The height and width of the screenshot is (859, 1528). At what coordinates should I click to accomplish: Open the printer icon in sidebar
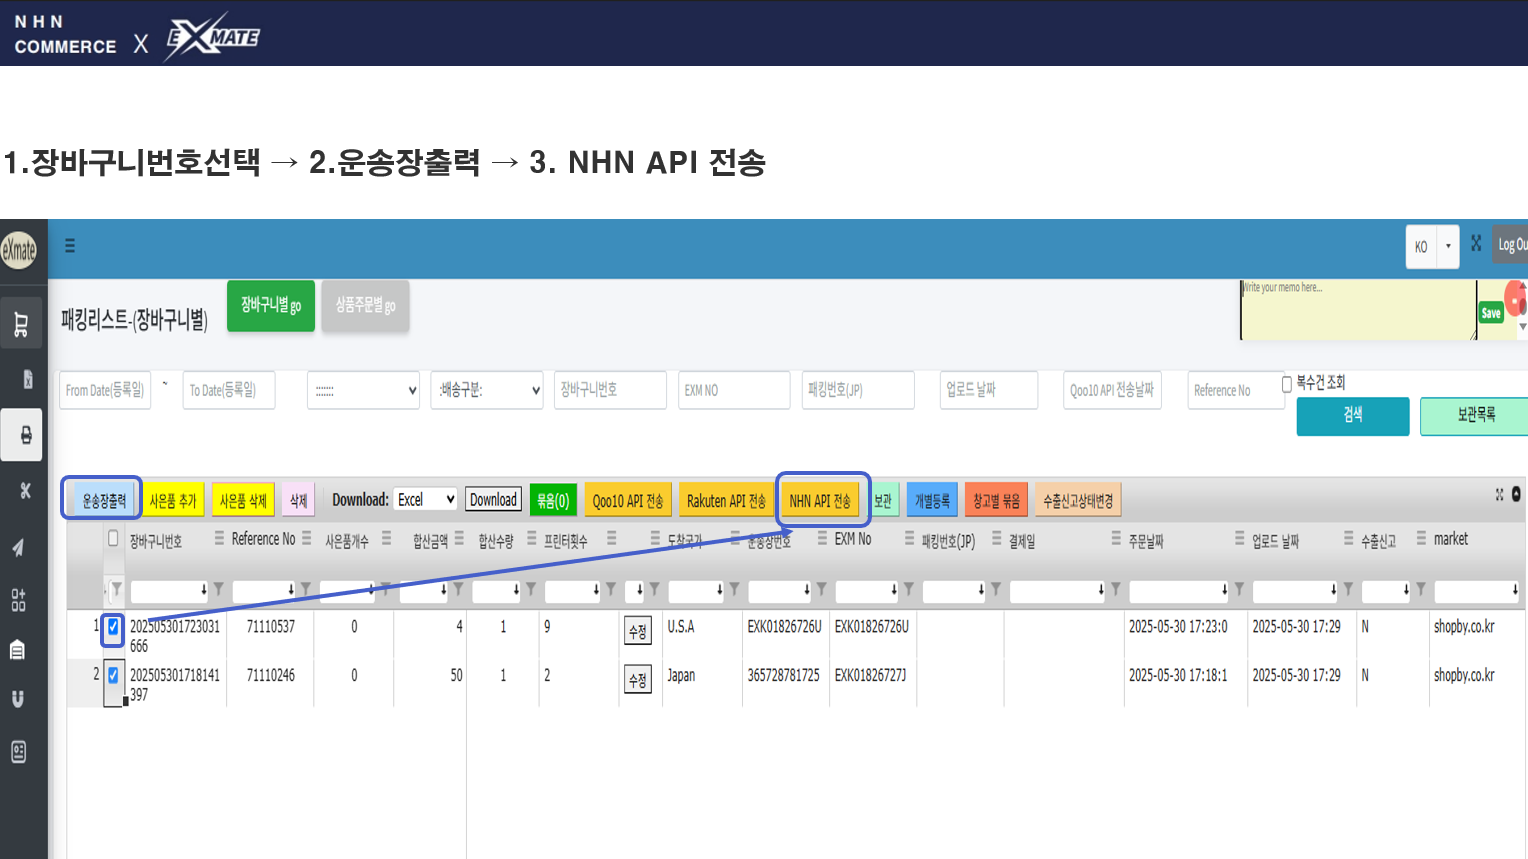click(x=24, y=435)
